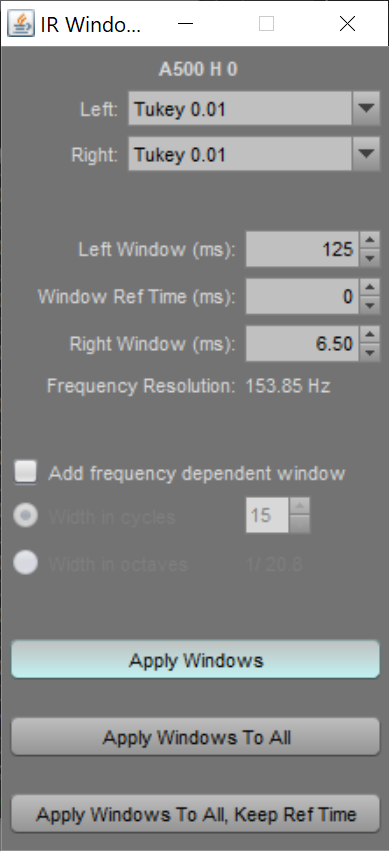Decrease Right Window value with down arrow

coord(370,353)
